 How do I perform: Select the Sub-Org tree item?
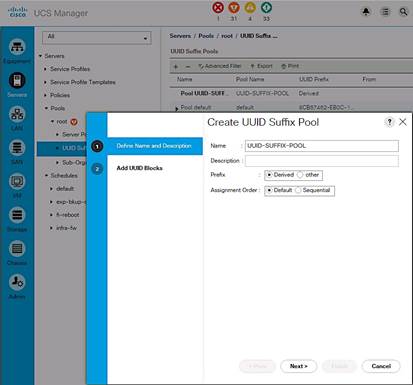[74, 162]
